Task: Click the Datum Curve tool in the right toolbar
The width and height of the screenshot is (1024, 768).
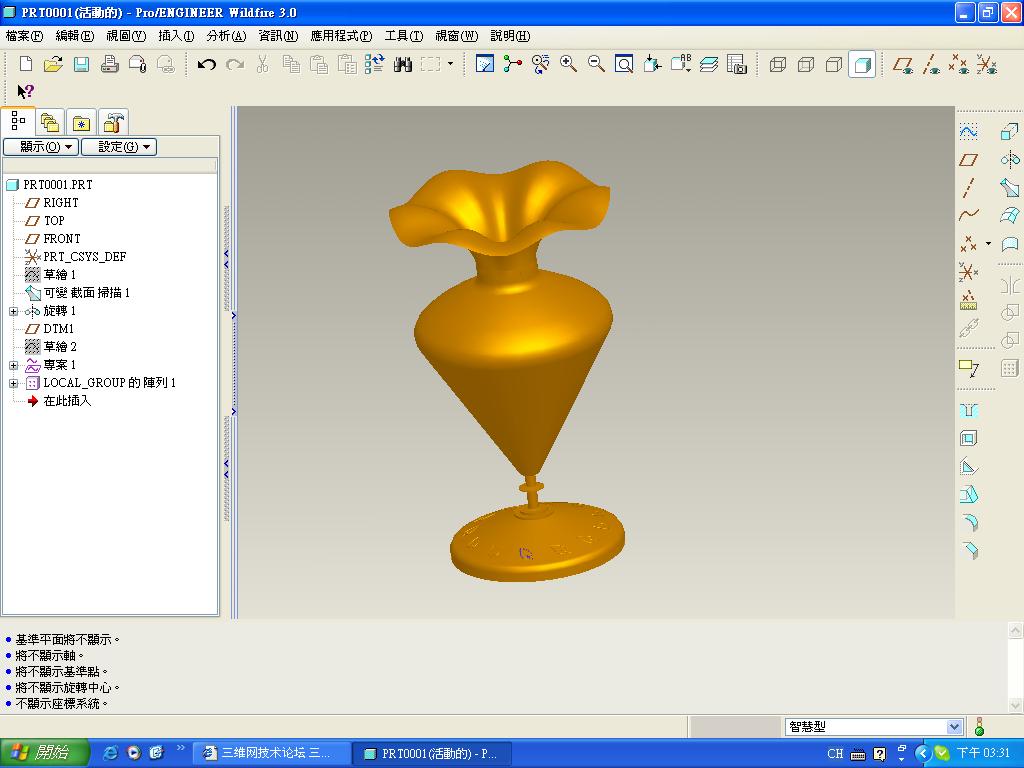Action: pos(968,215)
